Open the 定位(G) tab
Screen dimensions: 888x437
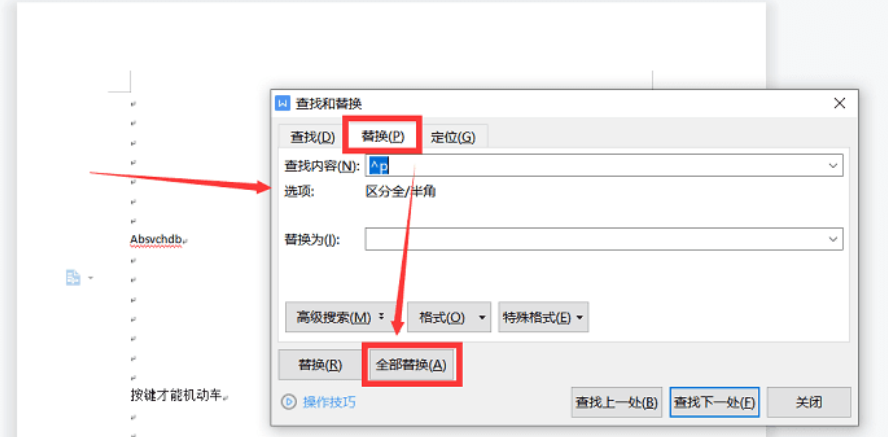click(452, 137)
